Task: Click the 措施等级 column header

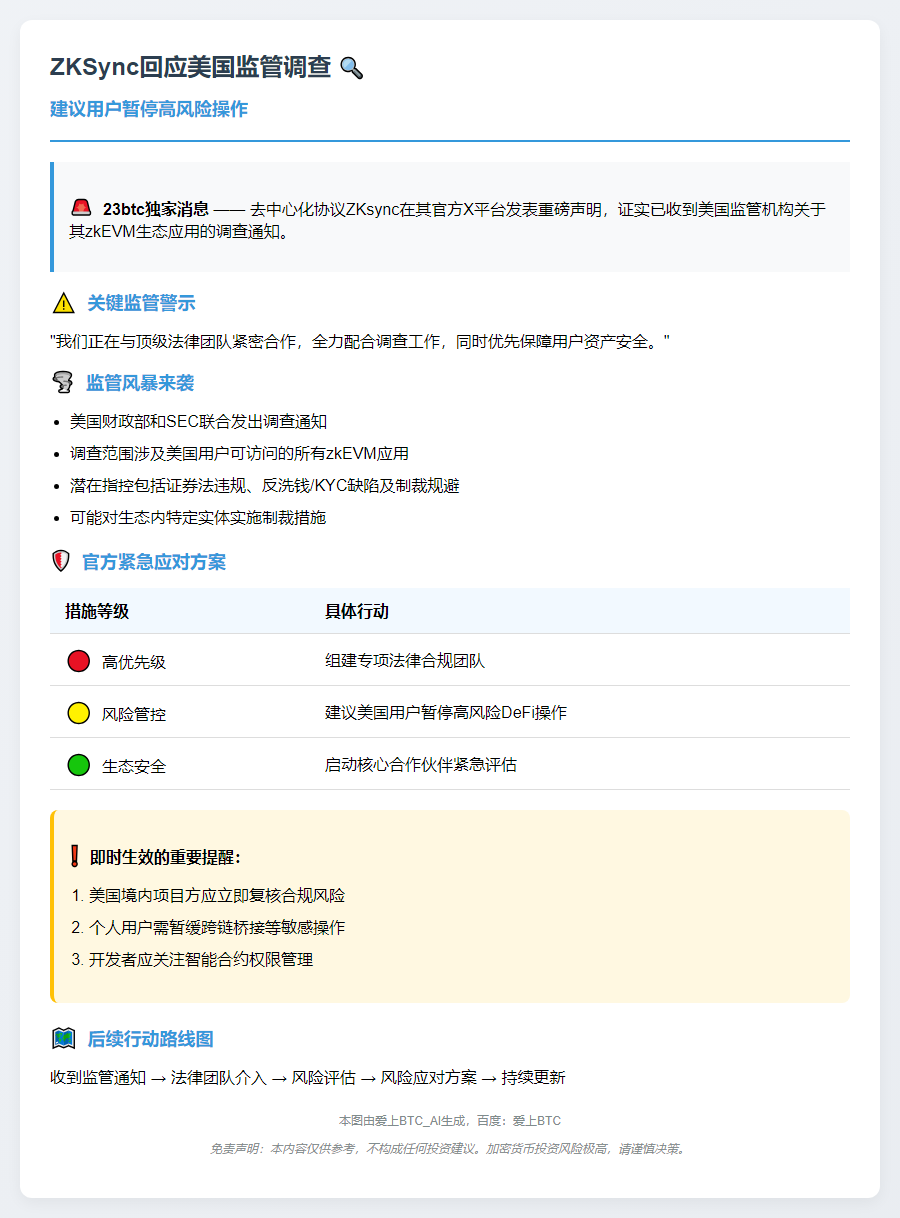Action: 95,611
